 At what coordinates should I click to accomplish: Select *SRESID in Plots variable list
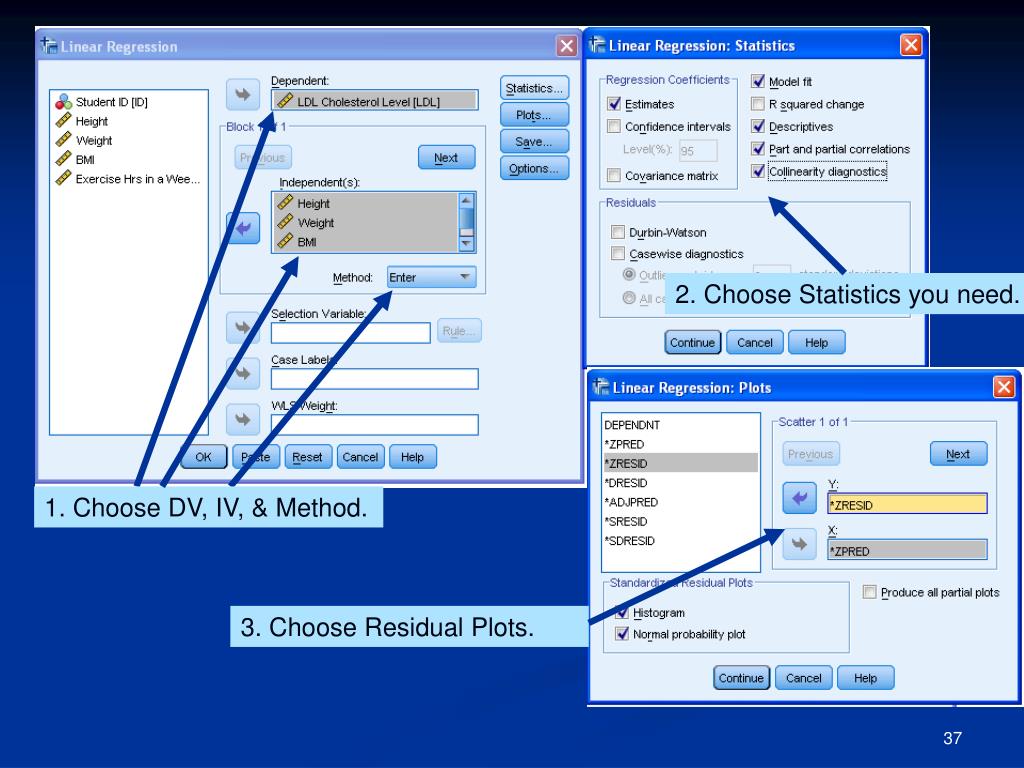pyautogui.click(x=680, y=521)
